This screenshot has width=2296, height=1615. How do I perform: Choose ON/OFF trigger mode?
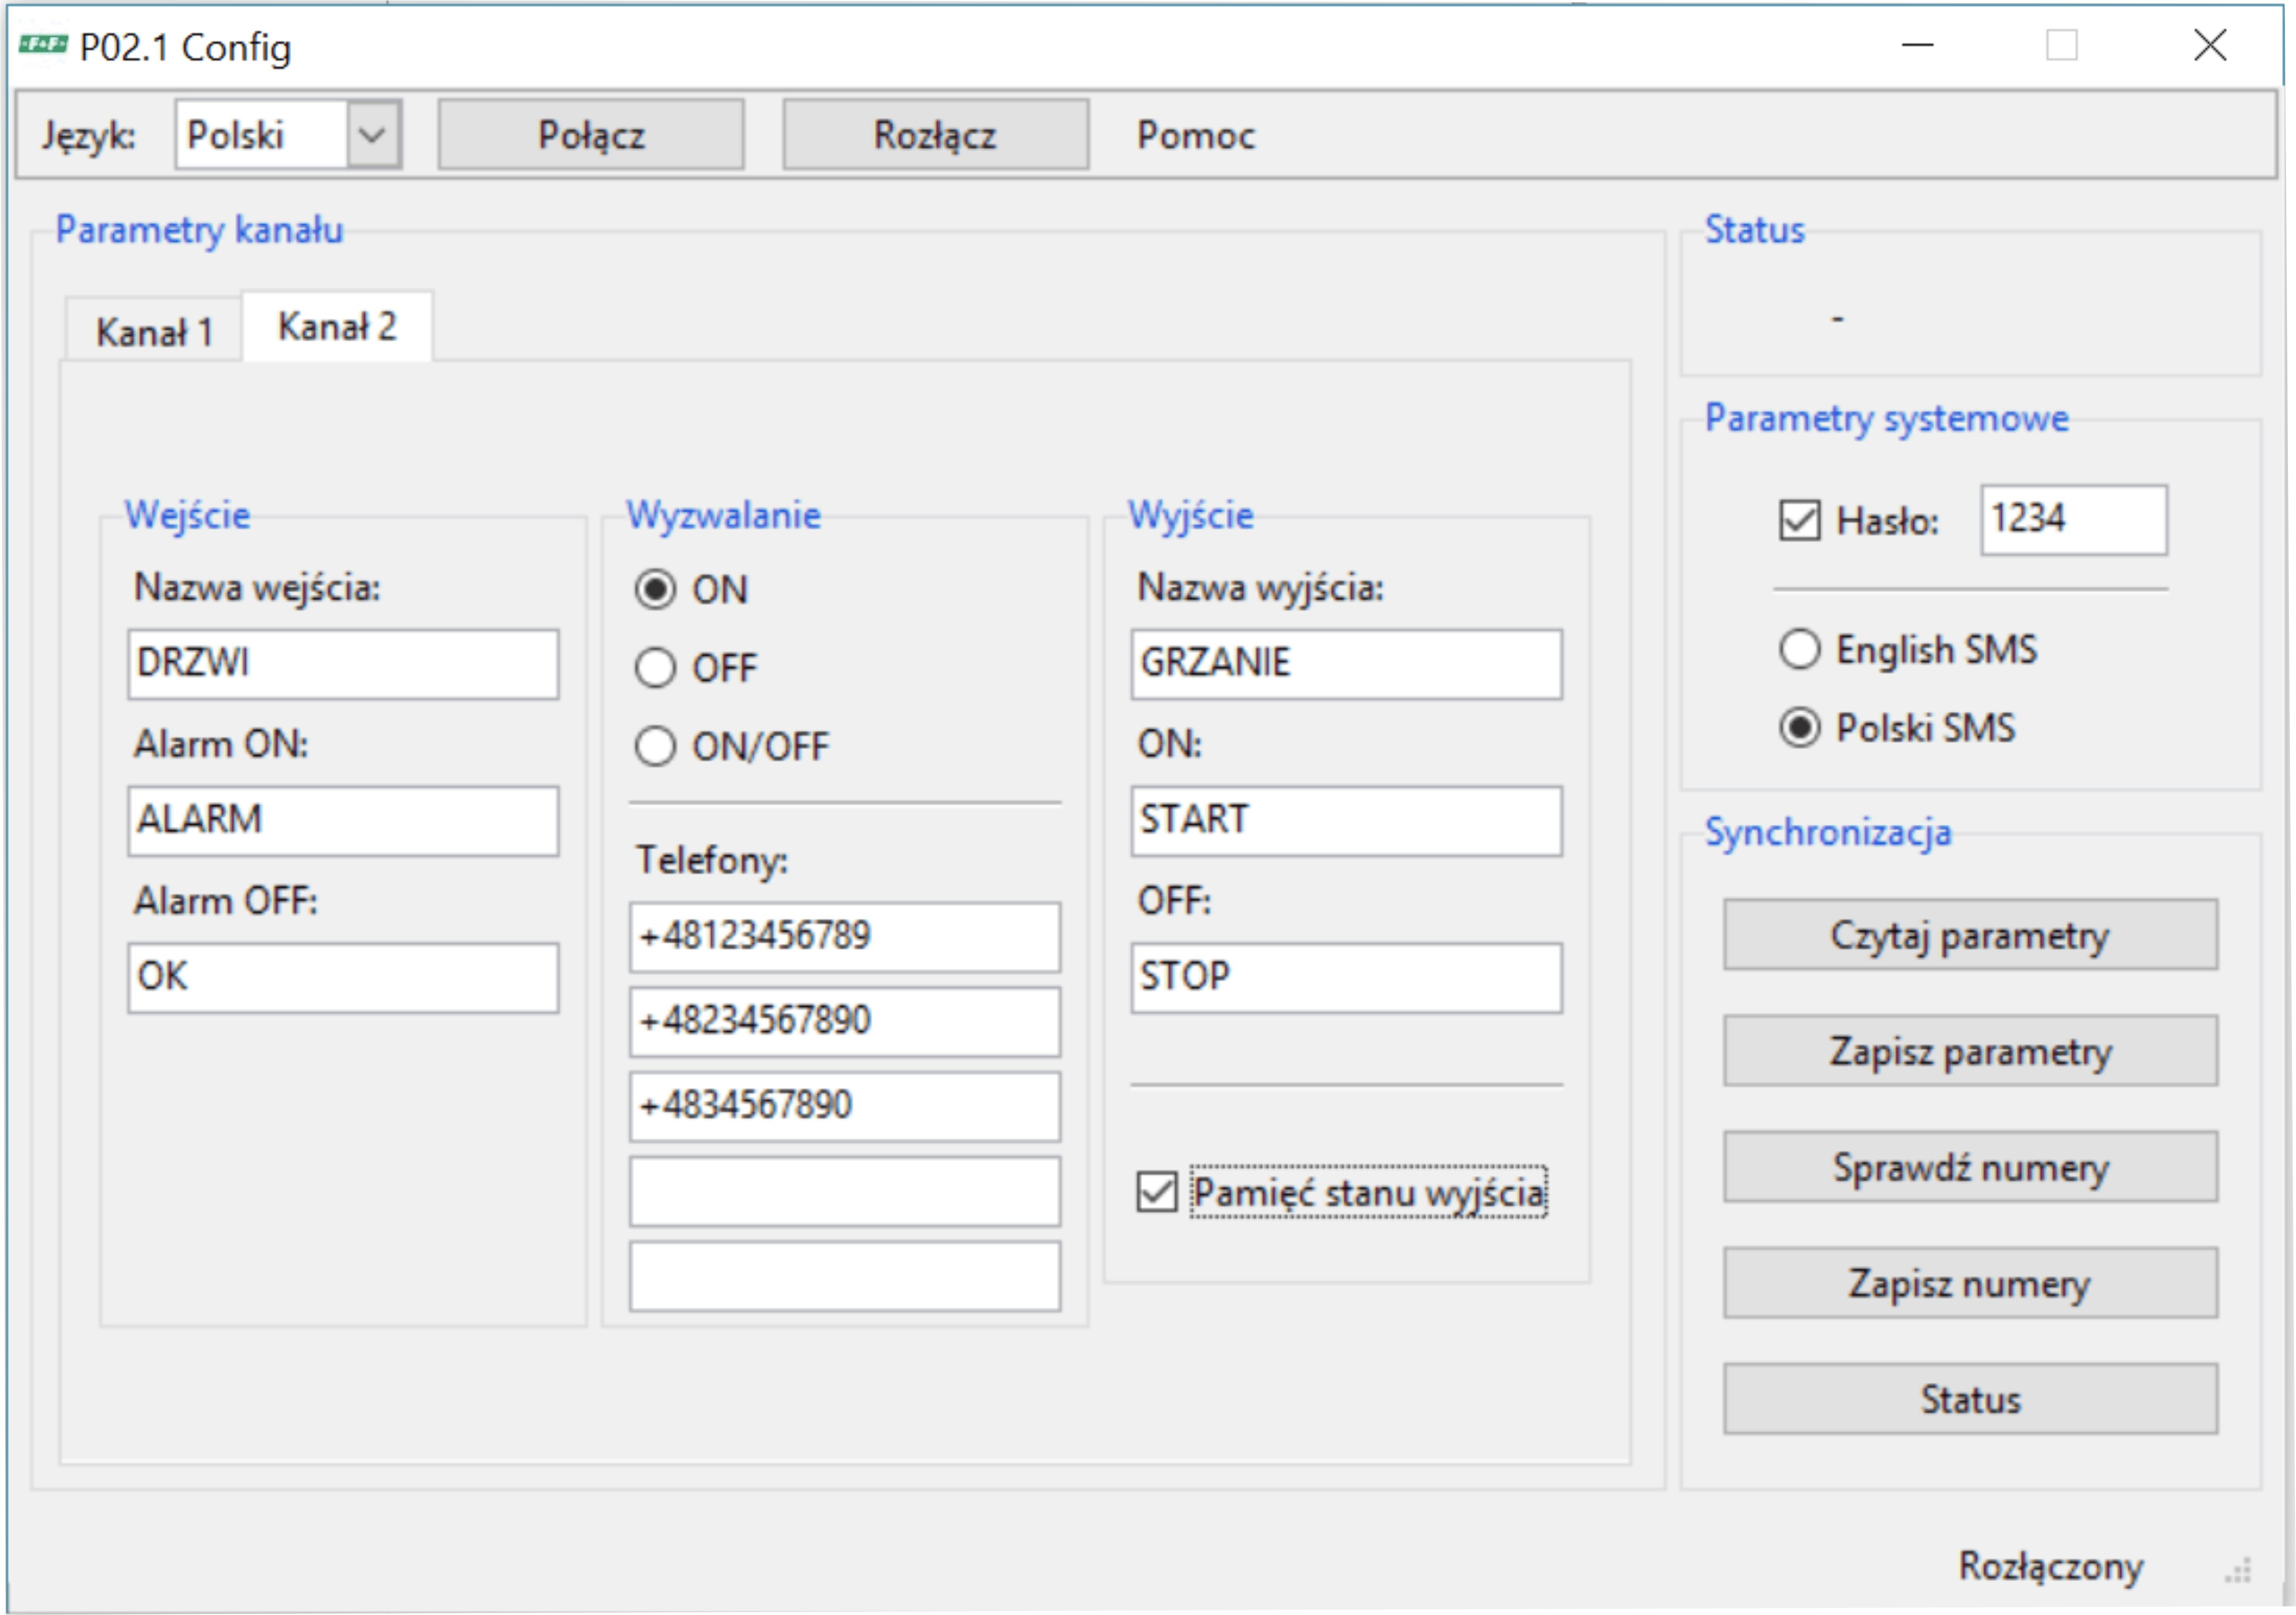655,747
